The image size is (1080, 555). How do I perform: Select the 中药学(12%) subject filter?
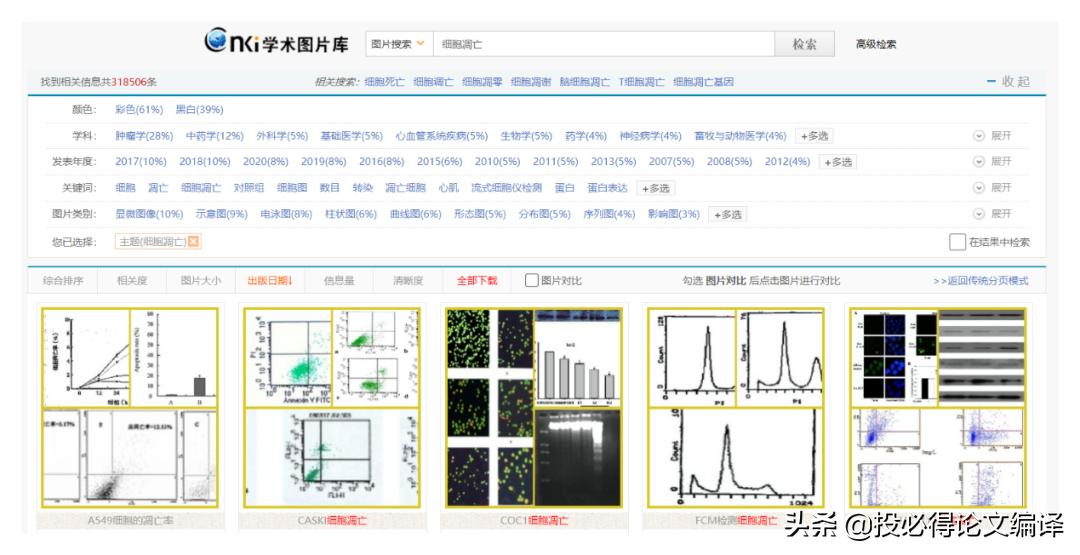pos(214,136)
